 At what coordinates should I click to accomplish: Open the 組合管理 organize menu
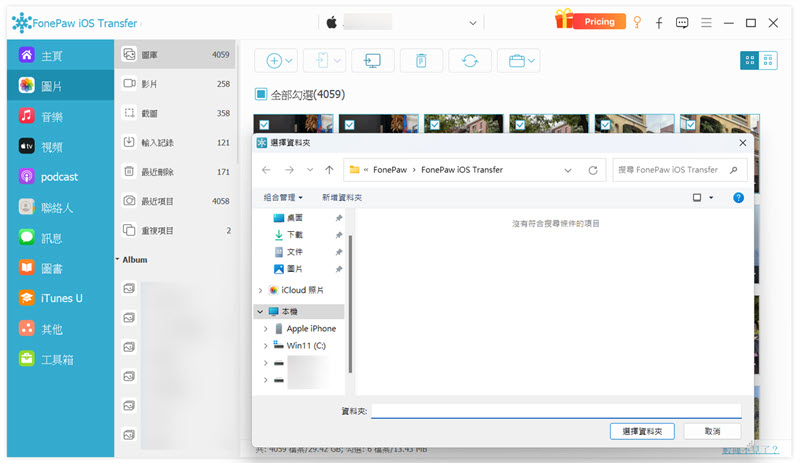(x=283, y=198)
